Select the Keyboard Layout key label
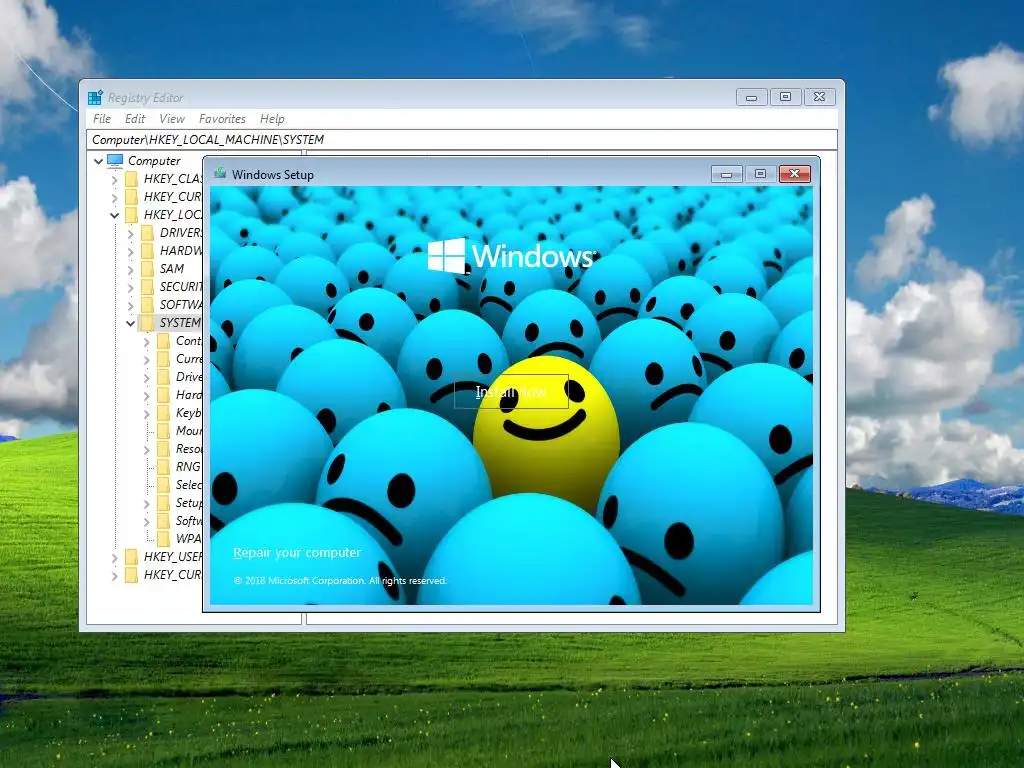 coord(189,413)
